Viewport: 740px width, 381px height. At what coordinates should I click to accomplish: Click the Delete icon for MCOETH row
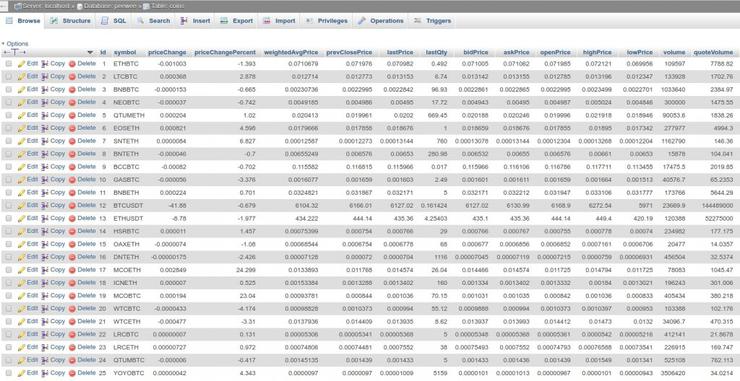pyautogui.click(x=72, y=270)
